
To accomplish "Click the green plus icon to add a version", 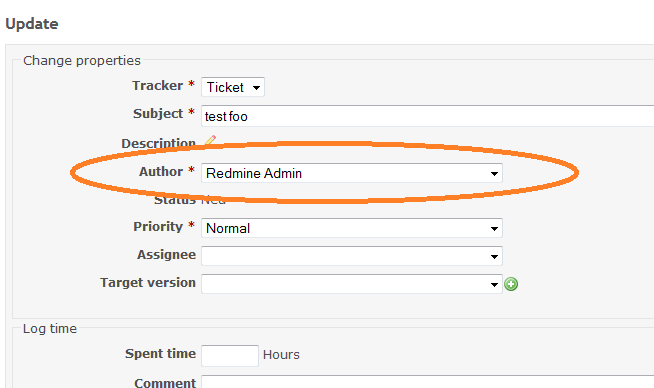I will (x=511, y=284).
